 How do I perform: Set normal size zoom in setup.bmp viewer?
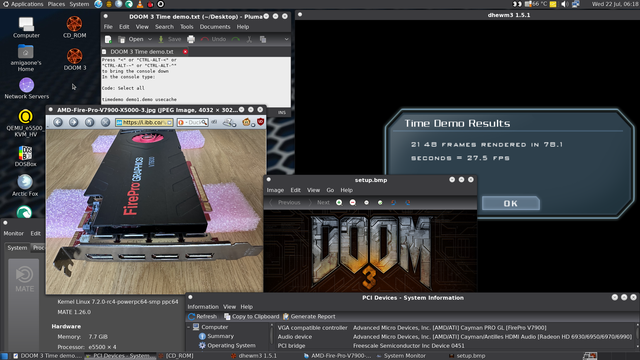(366, 202)
